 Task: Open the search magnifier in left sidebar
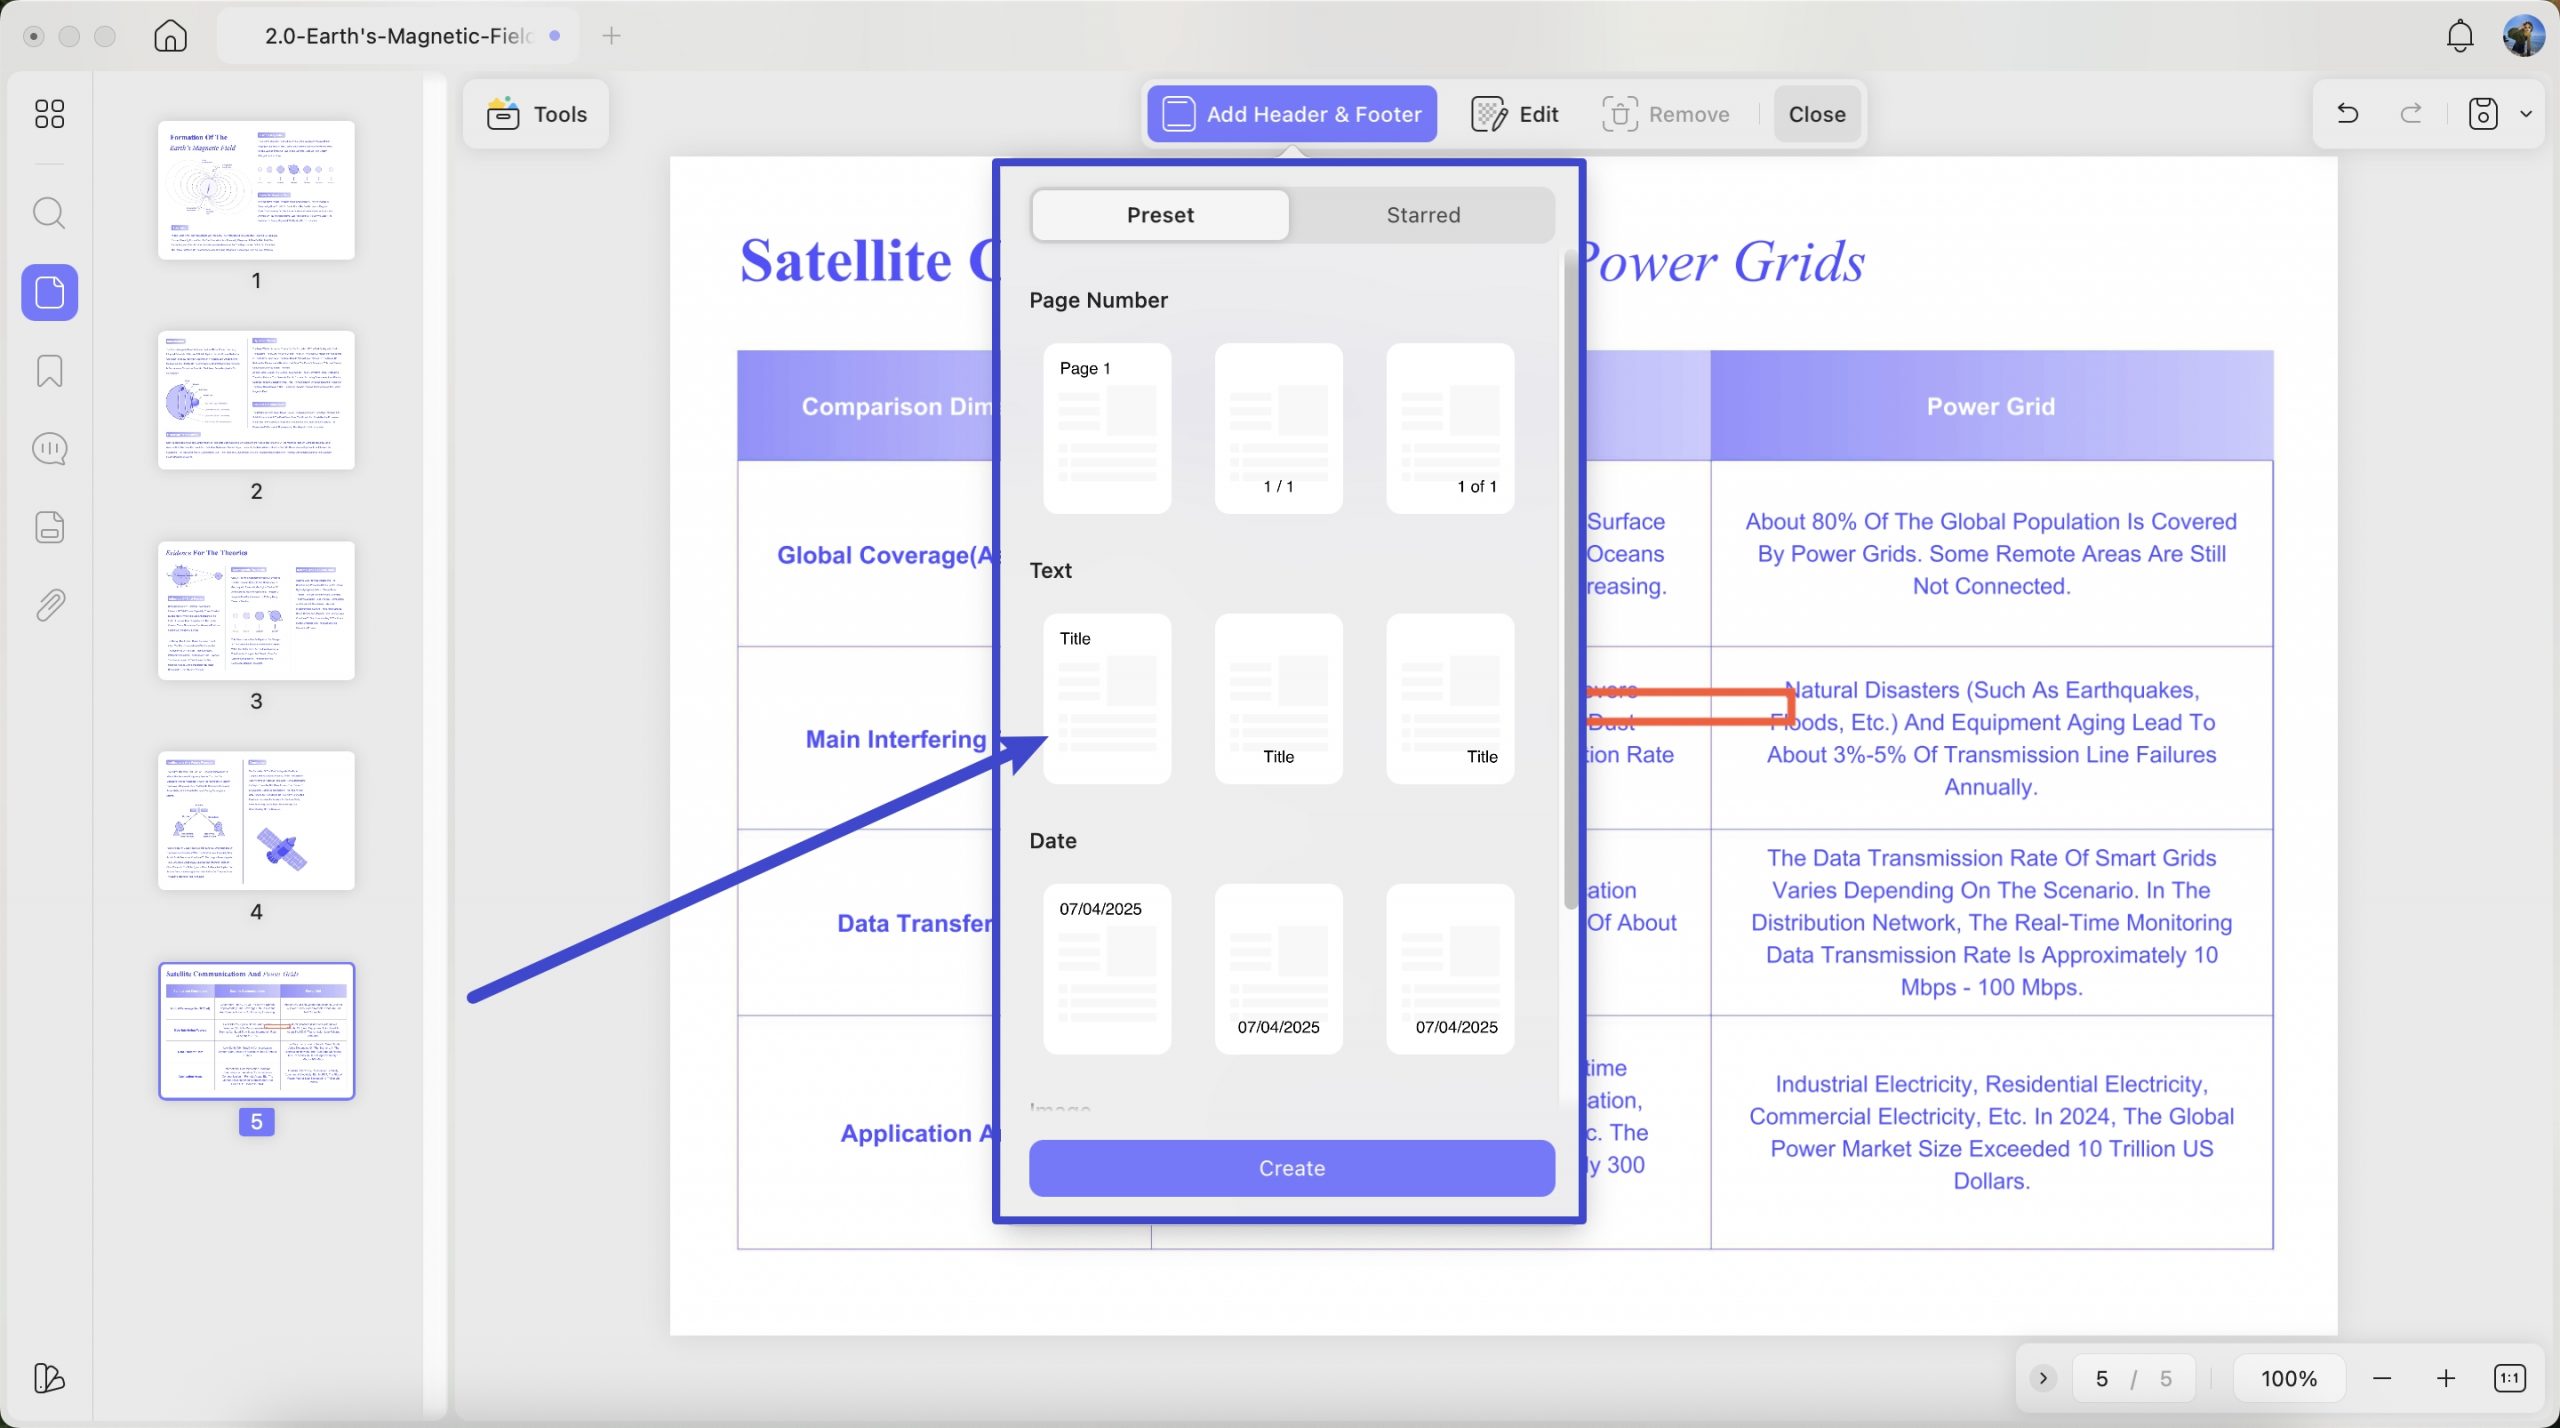click(x=49, y=213)
